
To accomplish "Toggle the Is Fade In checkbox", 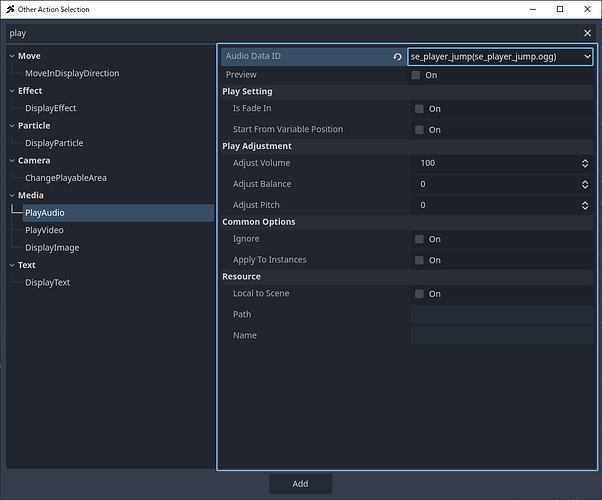I will (419, 109).
